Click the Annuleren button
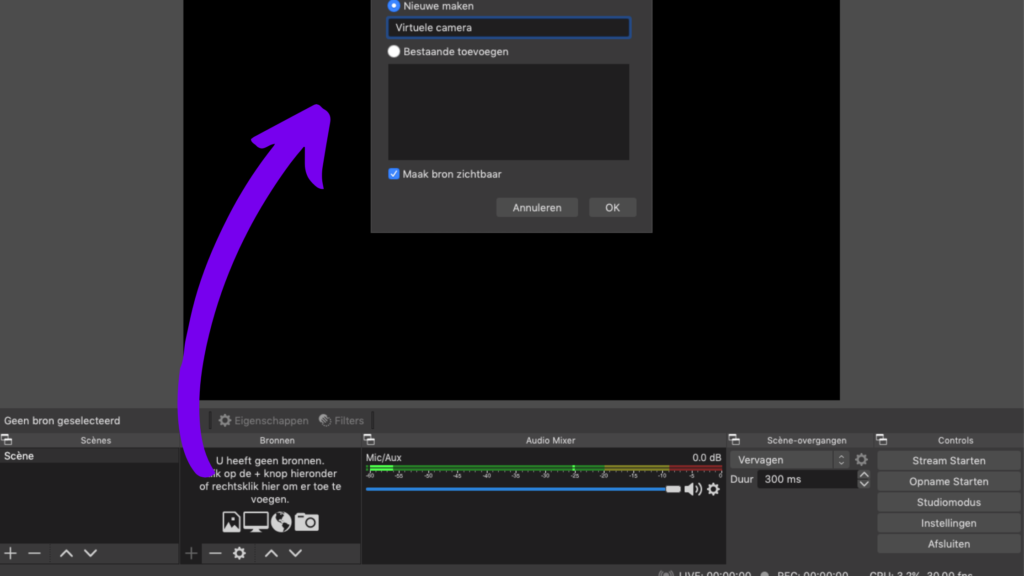 click(x=537, y=208)
